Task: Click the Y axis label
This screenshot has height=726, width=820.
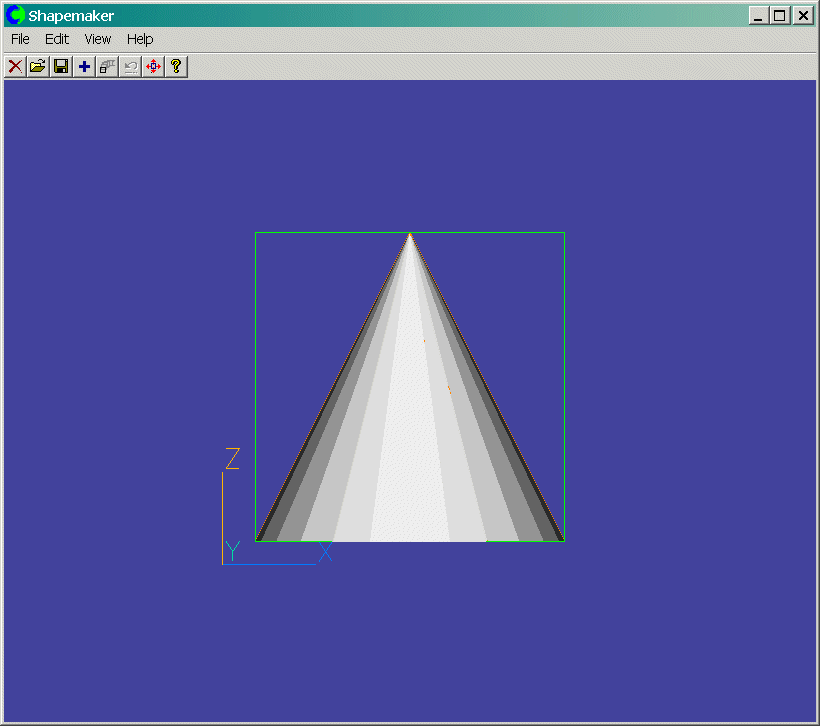Action: [231, 552]
